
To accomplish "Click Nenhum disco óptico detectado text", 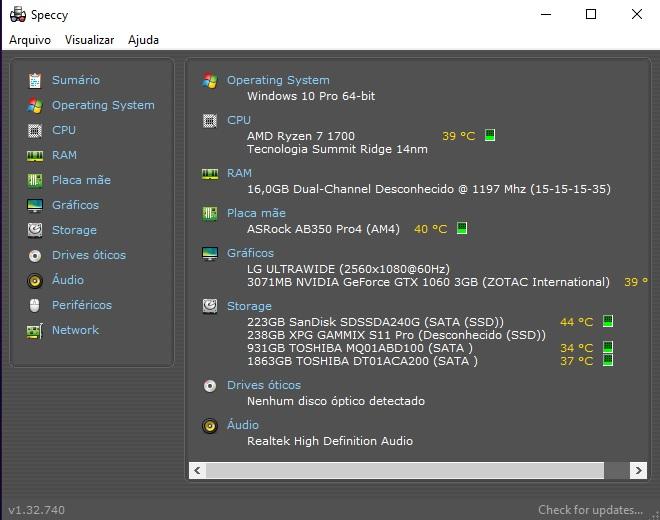I will (x=336, y=401).
